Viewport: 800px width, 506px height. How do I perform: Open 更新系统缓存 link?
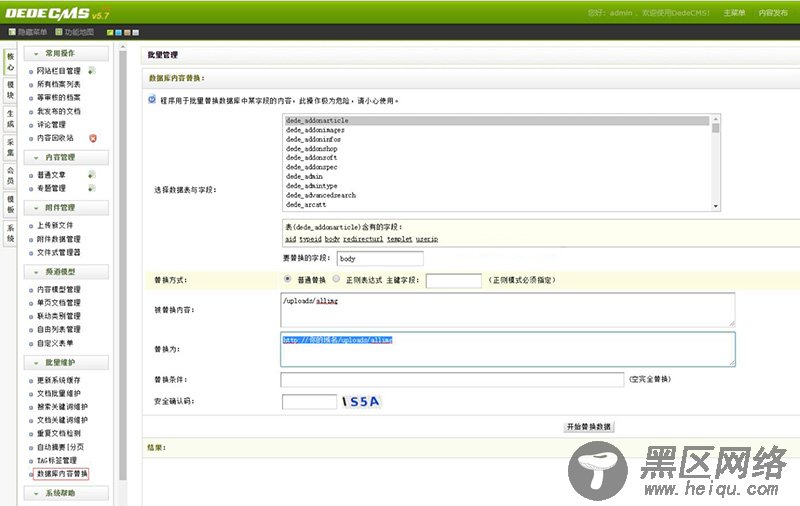click(59, 380)
